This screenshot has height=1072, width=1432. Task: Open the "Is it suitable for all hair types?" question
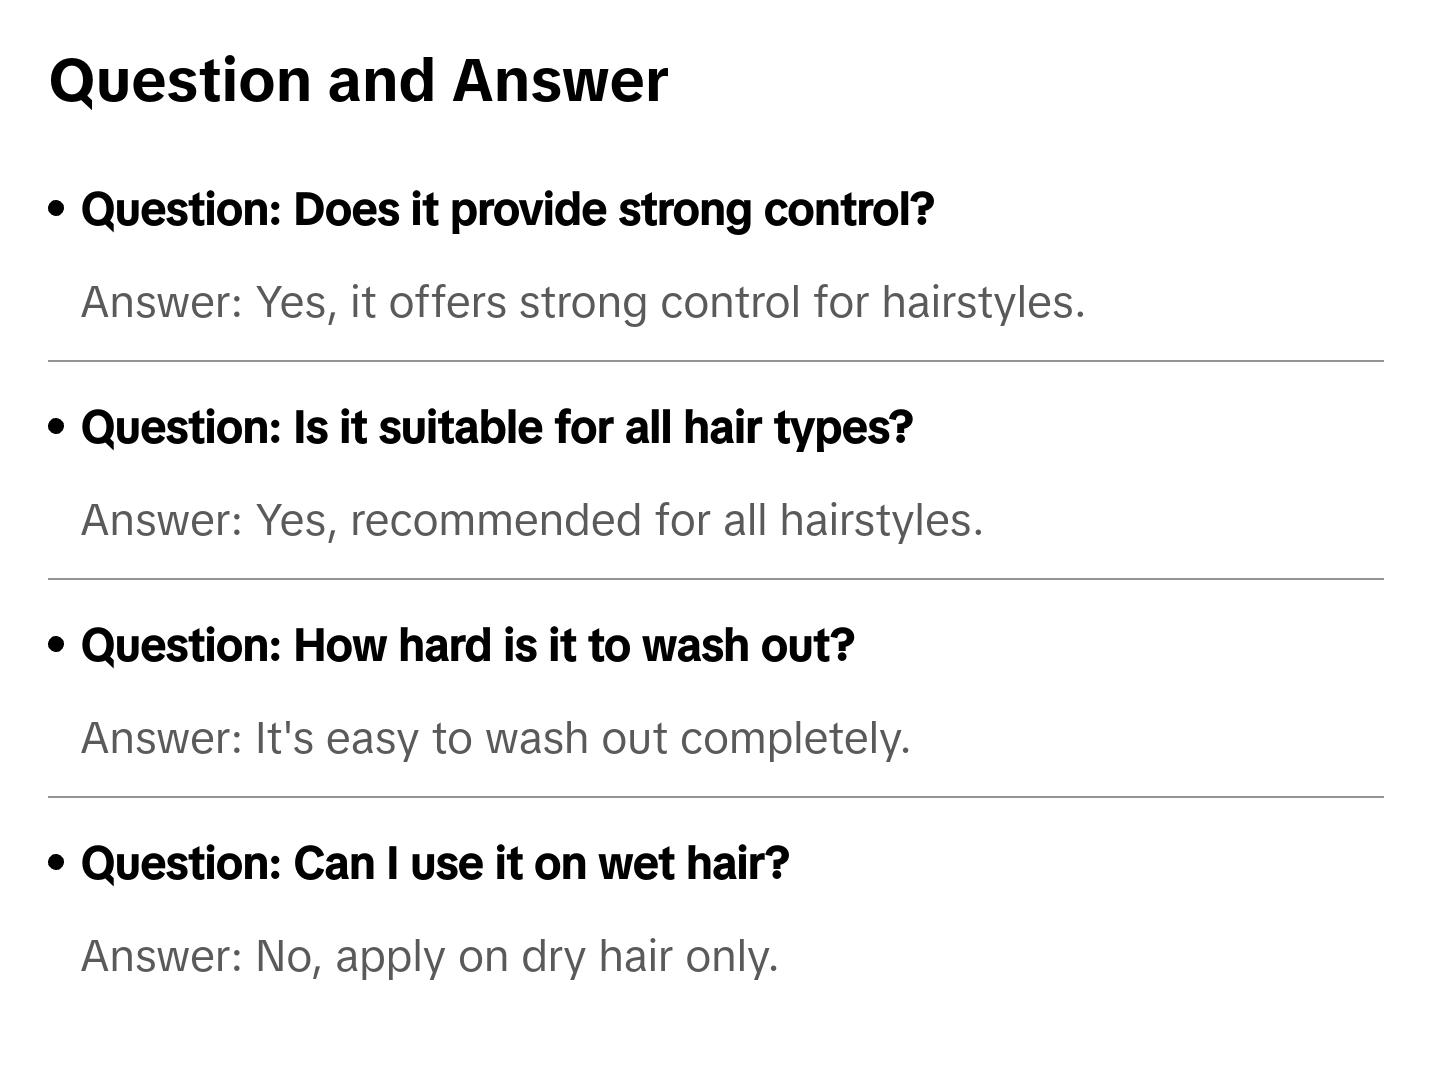coord(497,428)
